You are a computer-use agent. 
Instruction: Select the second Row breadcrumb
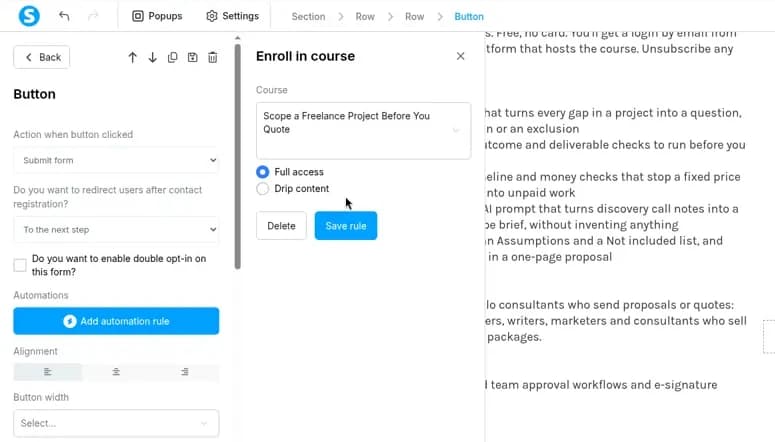pos(414,16)
